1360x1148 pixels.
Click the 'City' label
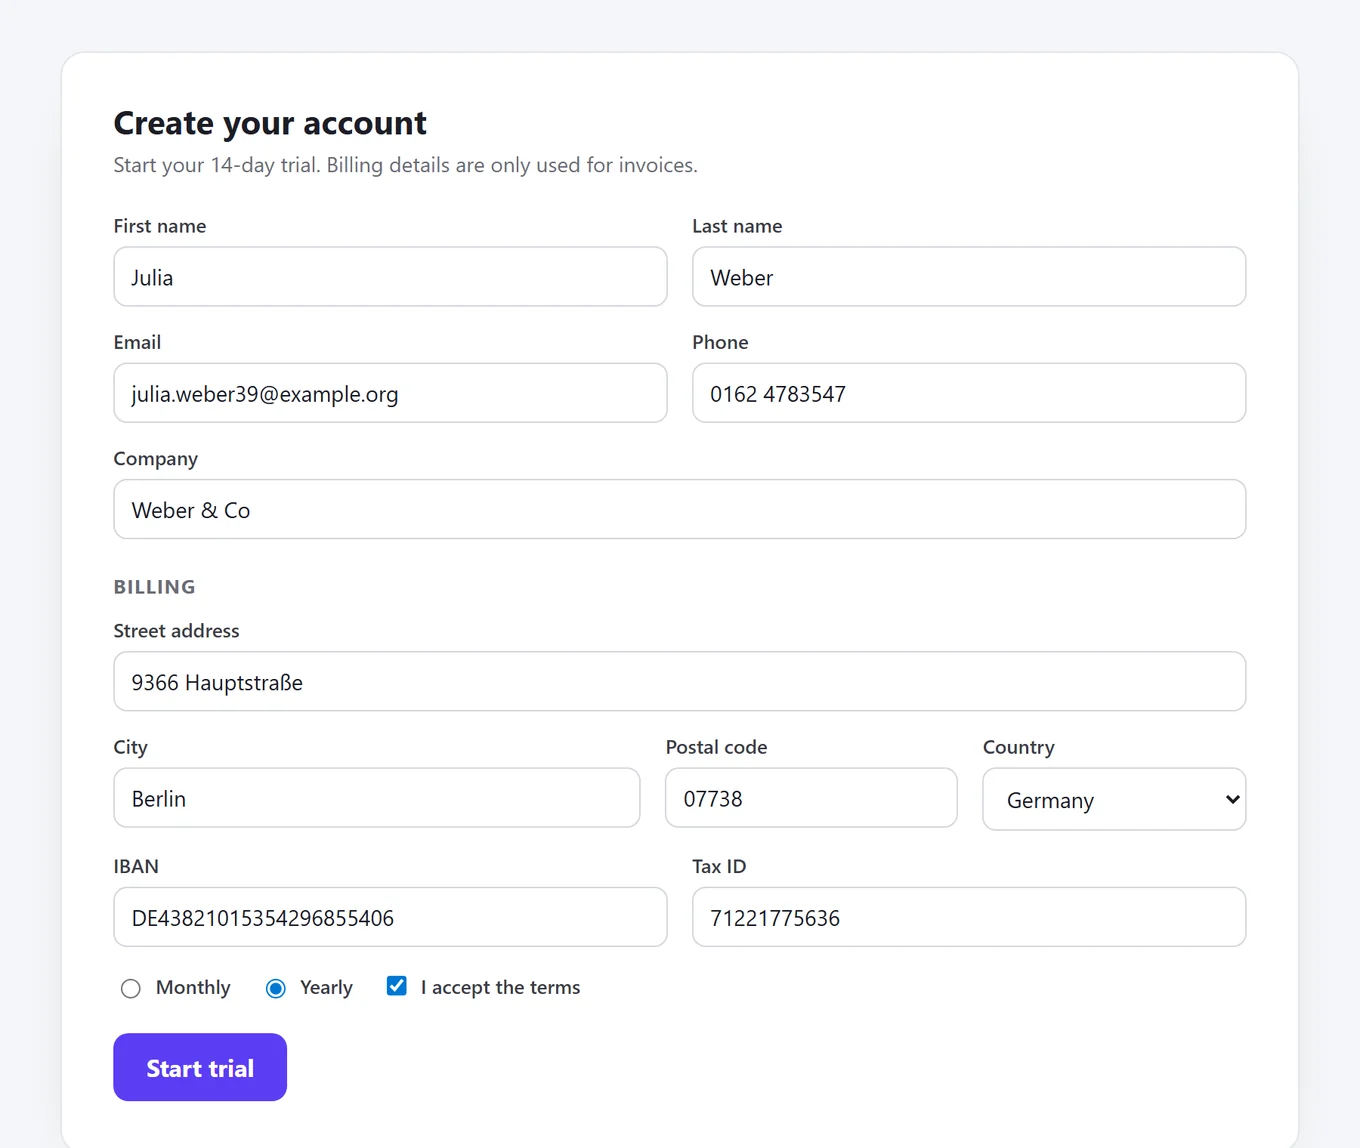(x=130, y=747)
